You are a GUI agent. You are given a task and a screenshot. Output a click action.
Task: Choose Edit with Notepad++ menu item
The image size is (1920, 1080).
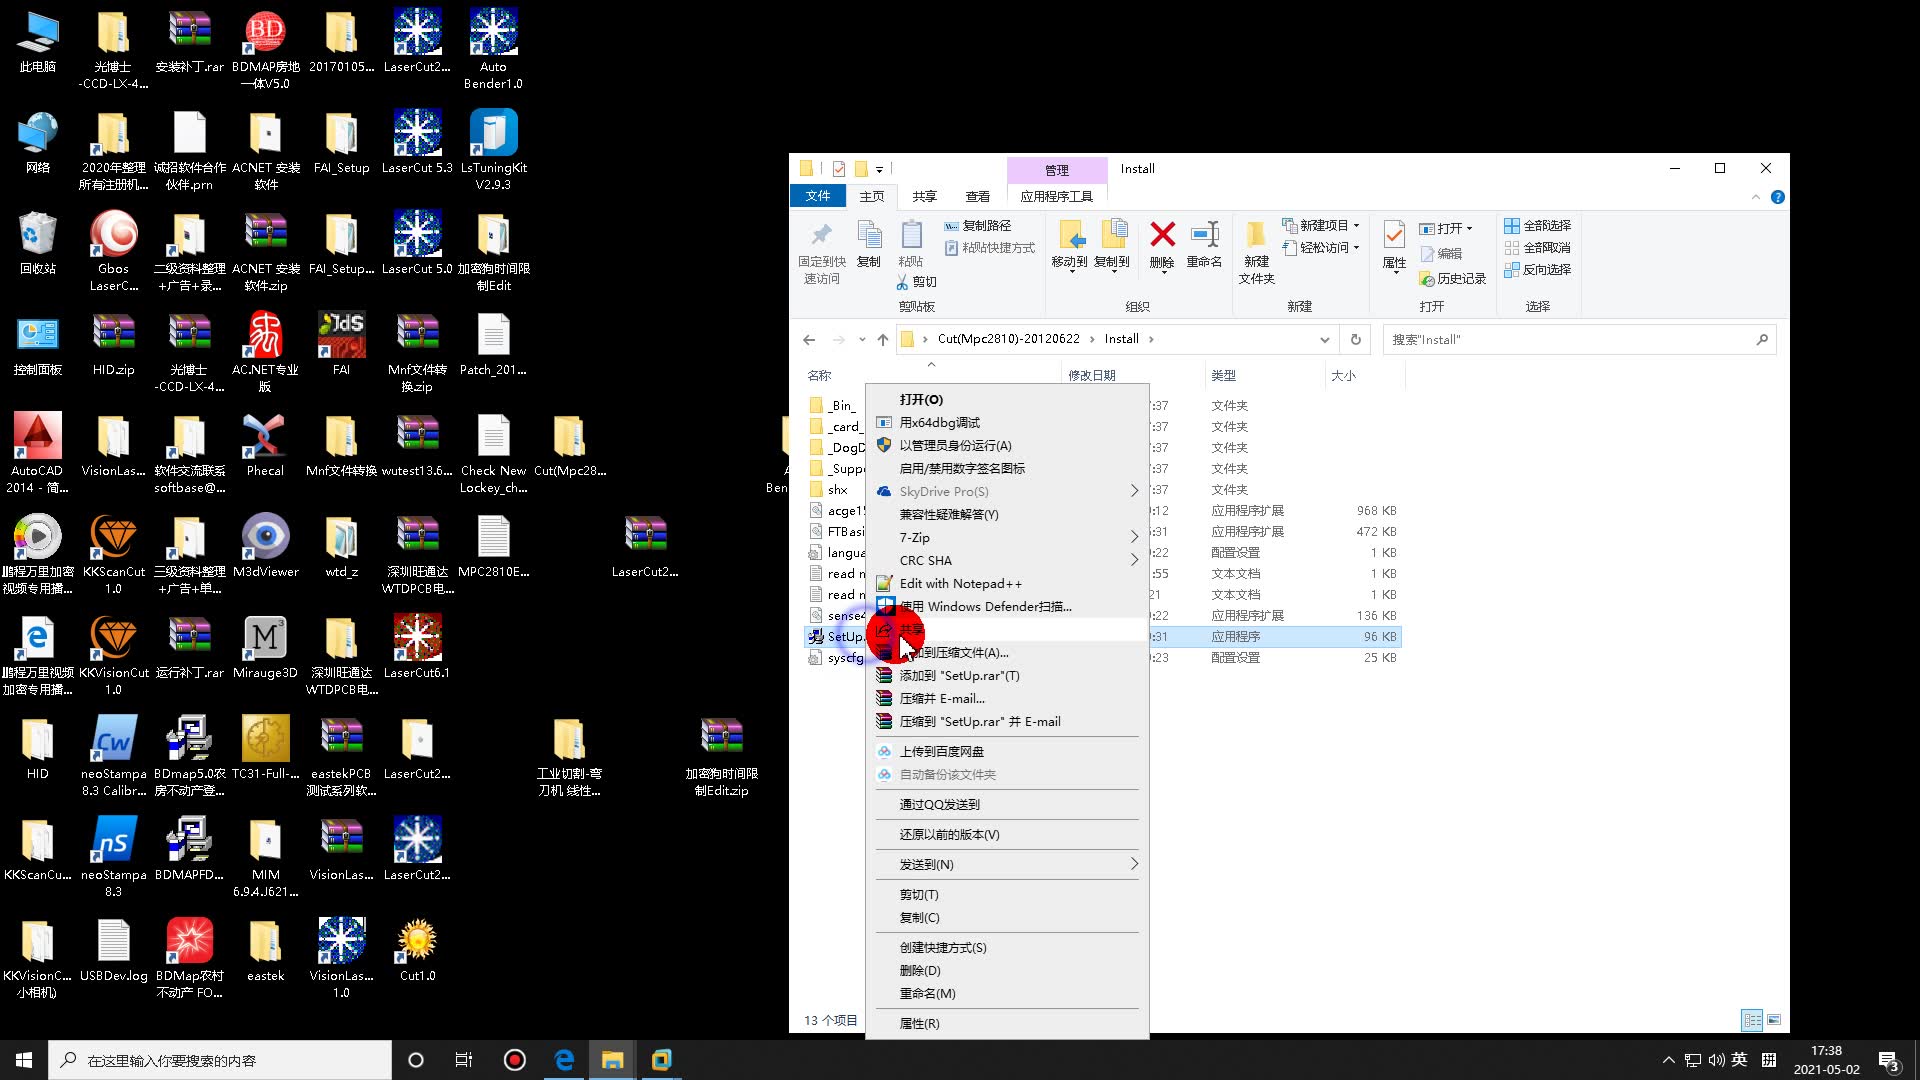[x=1007, y=584]
